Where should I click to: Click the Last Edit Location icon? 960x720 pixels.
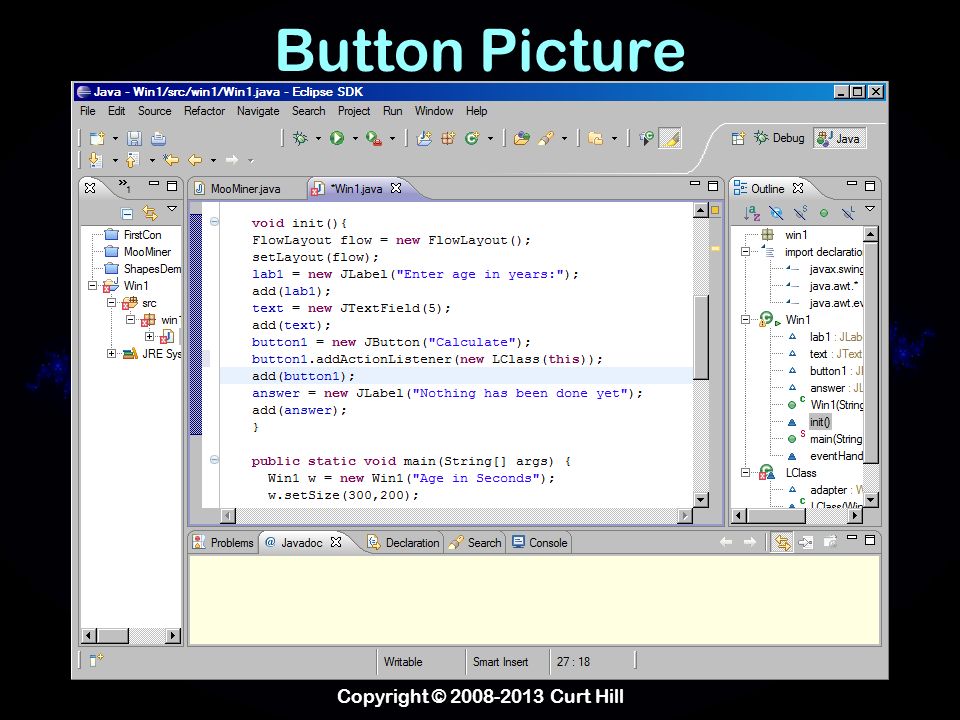(x=171, y=160)
